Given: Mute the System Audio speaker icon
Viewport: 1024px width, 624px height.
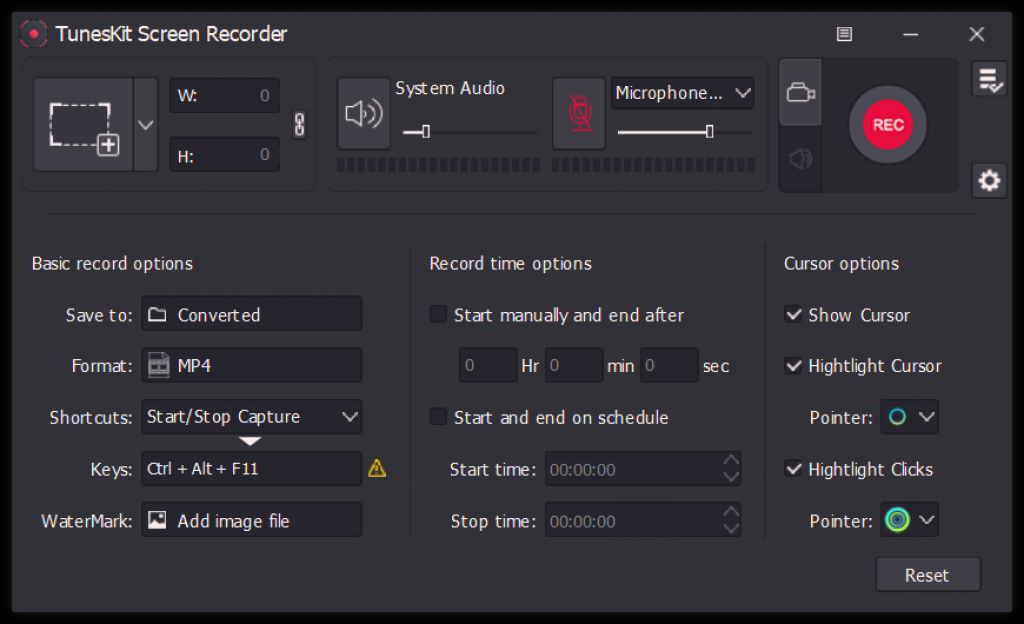Looking at the screenshot, I should tap(364, 114).
